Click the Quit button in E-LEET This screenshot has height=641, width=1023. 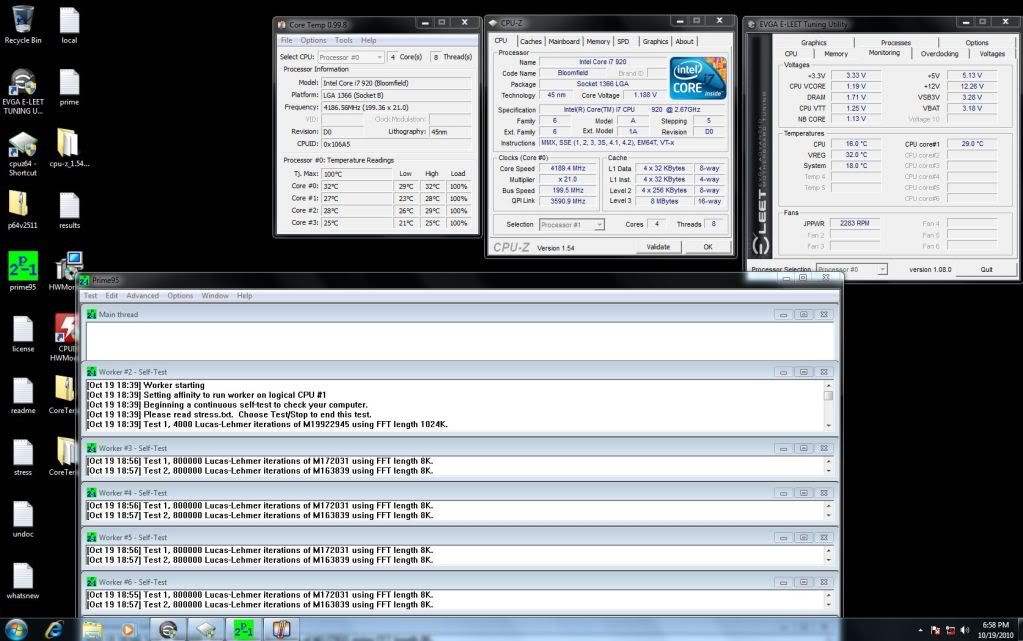[x=986, y=269]
